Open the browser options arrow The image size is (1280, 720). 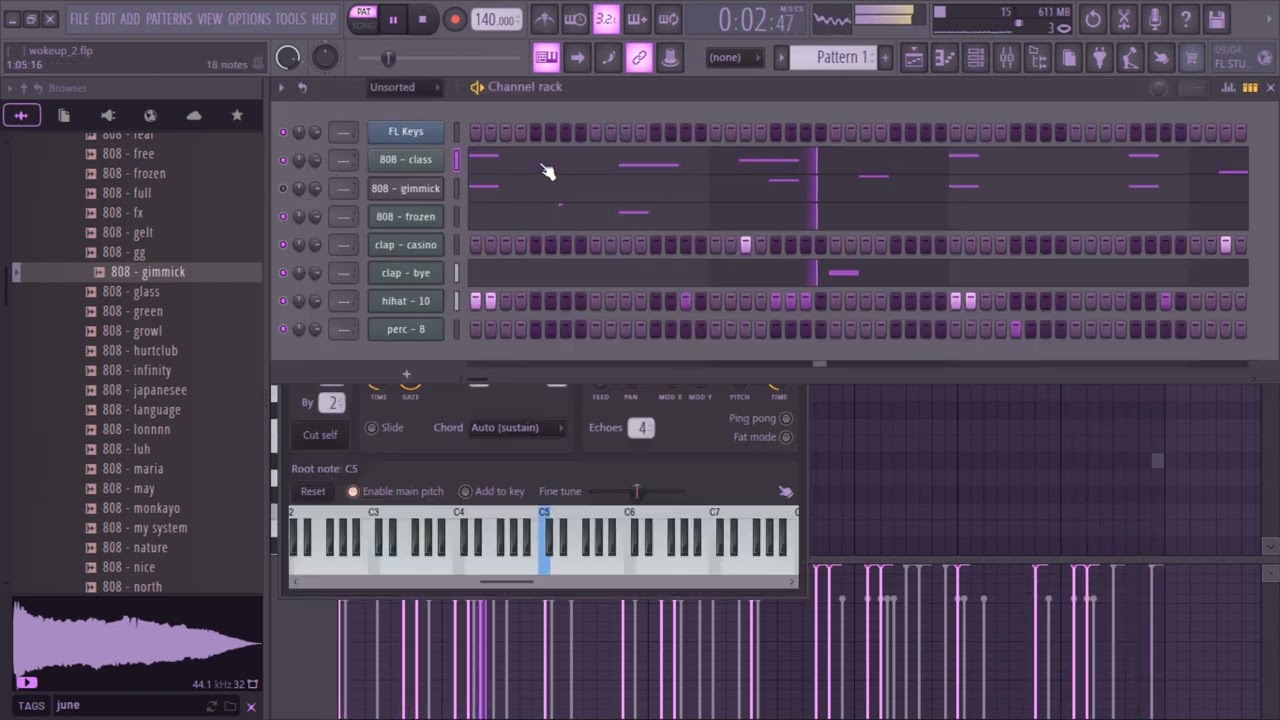[x=10, y=88]
